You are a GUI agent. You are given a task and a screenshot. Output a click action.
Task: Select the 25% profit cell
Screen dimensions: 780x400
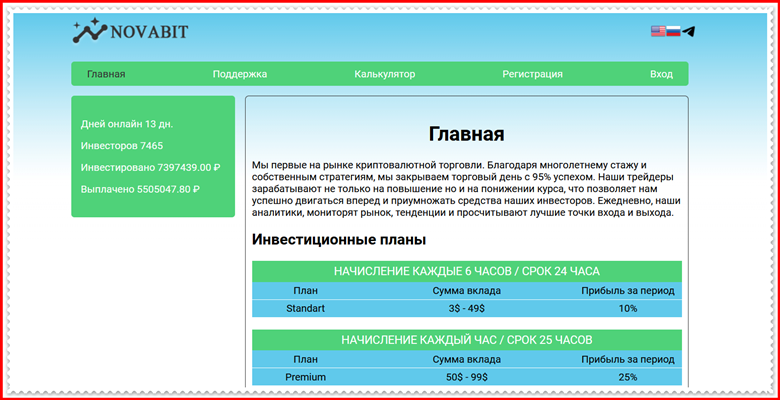point(628,377)
